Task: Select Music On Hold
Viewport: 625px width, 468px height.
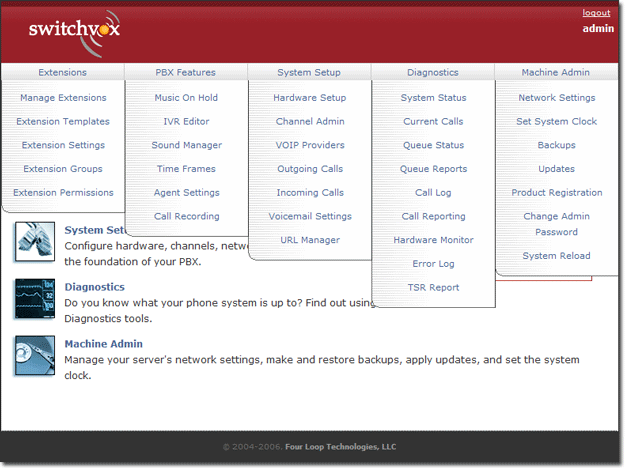Action: [186, 98]
